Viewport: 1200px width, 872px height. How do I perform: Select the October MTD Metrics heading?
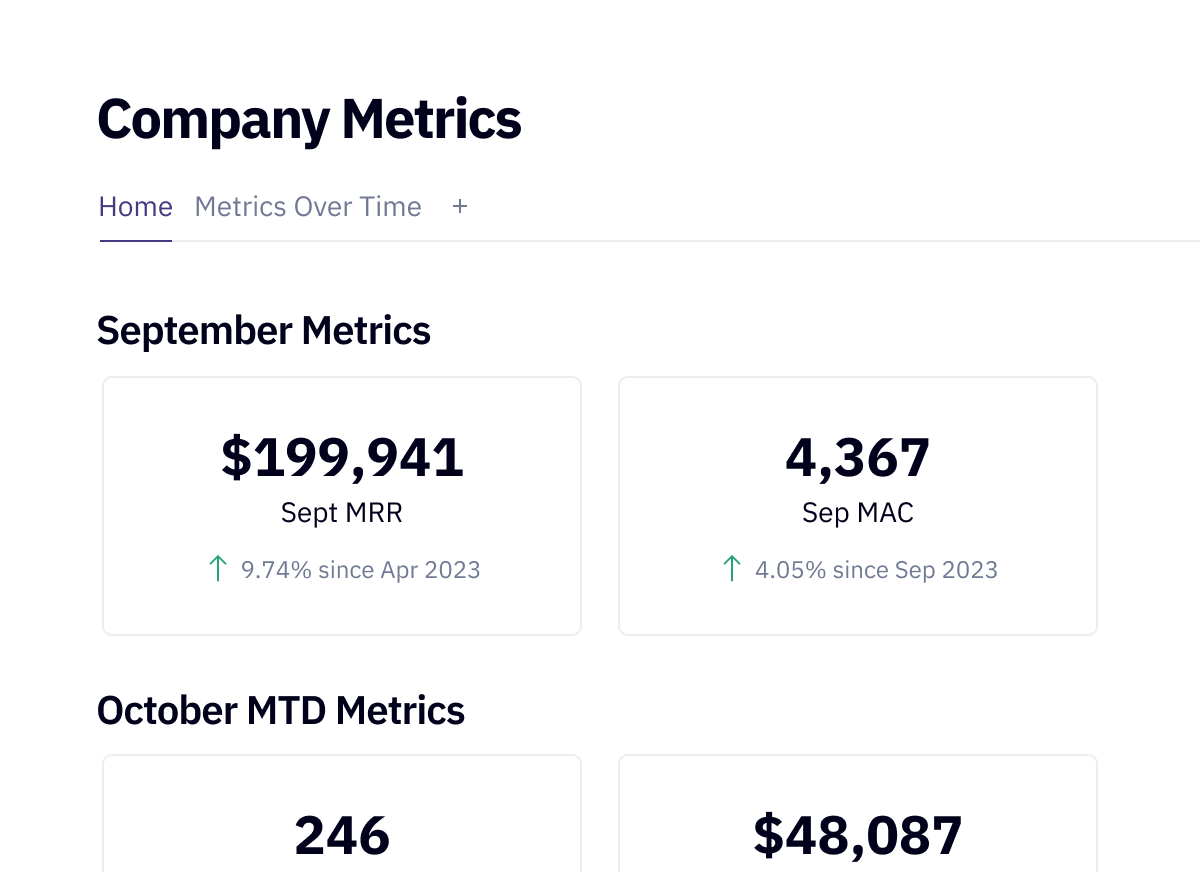[281, 710]
